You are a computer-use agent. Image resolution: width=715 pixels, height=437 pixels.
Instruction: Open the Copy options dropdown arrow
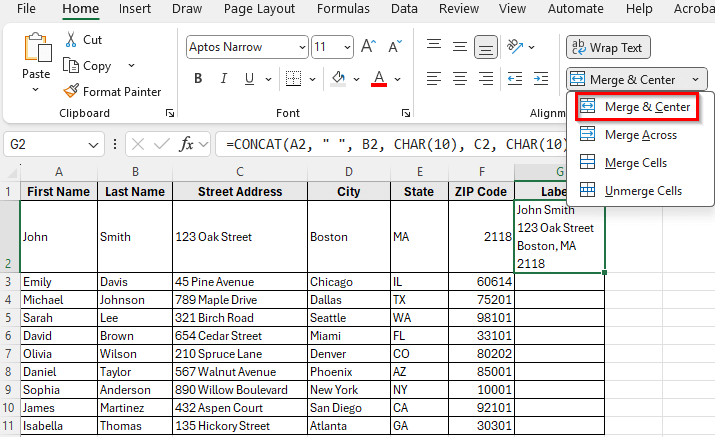131,66
